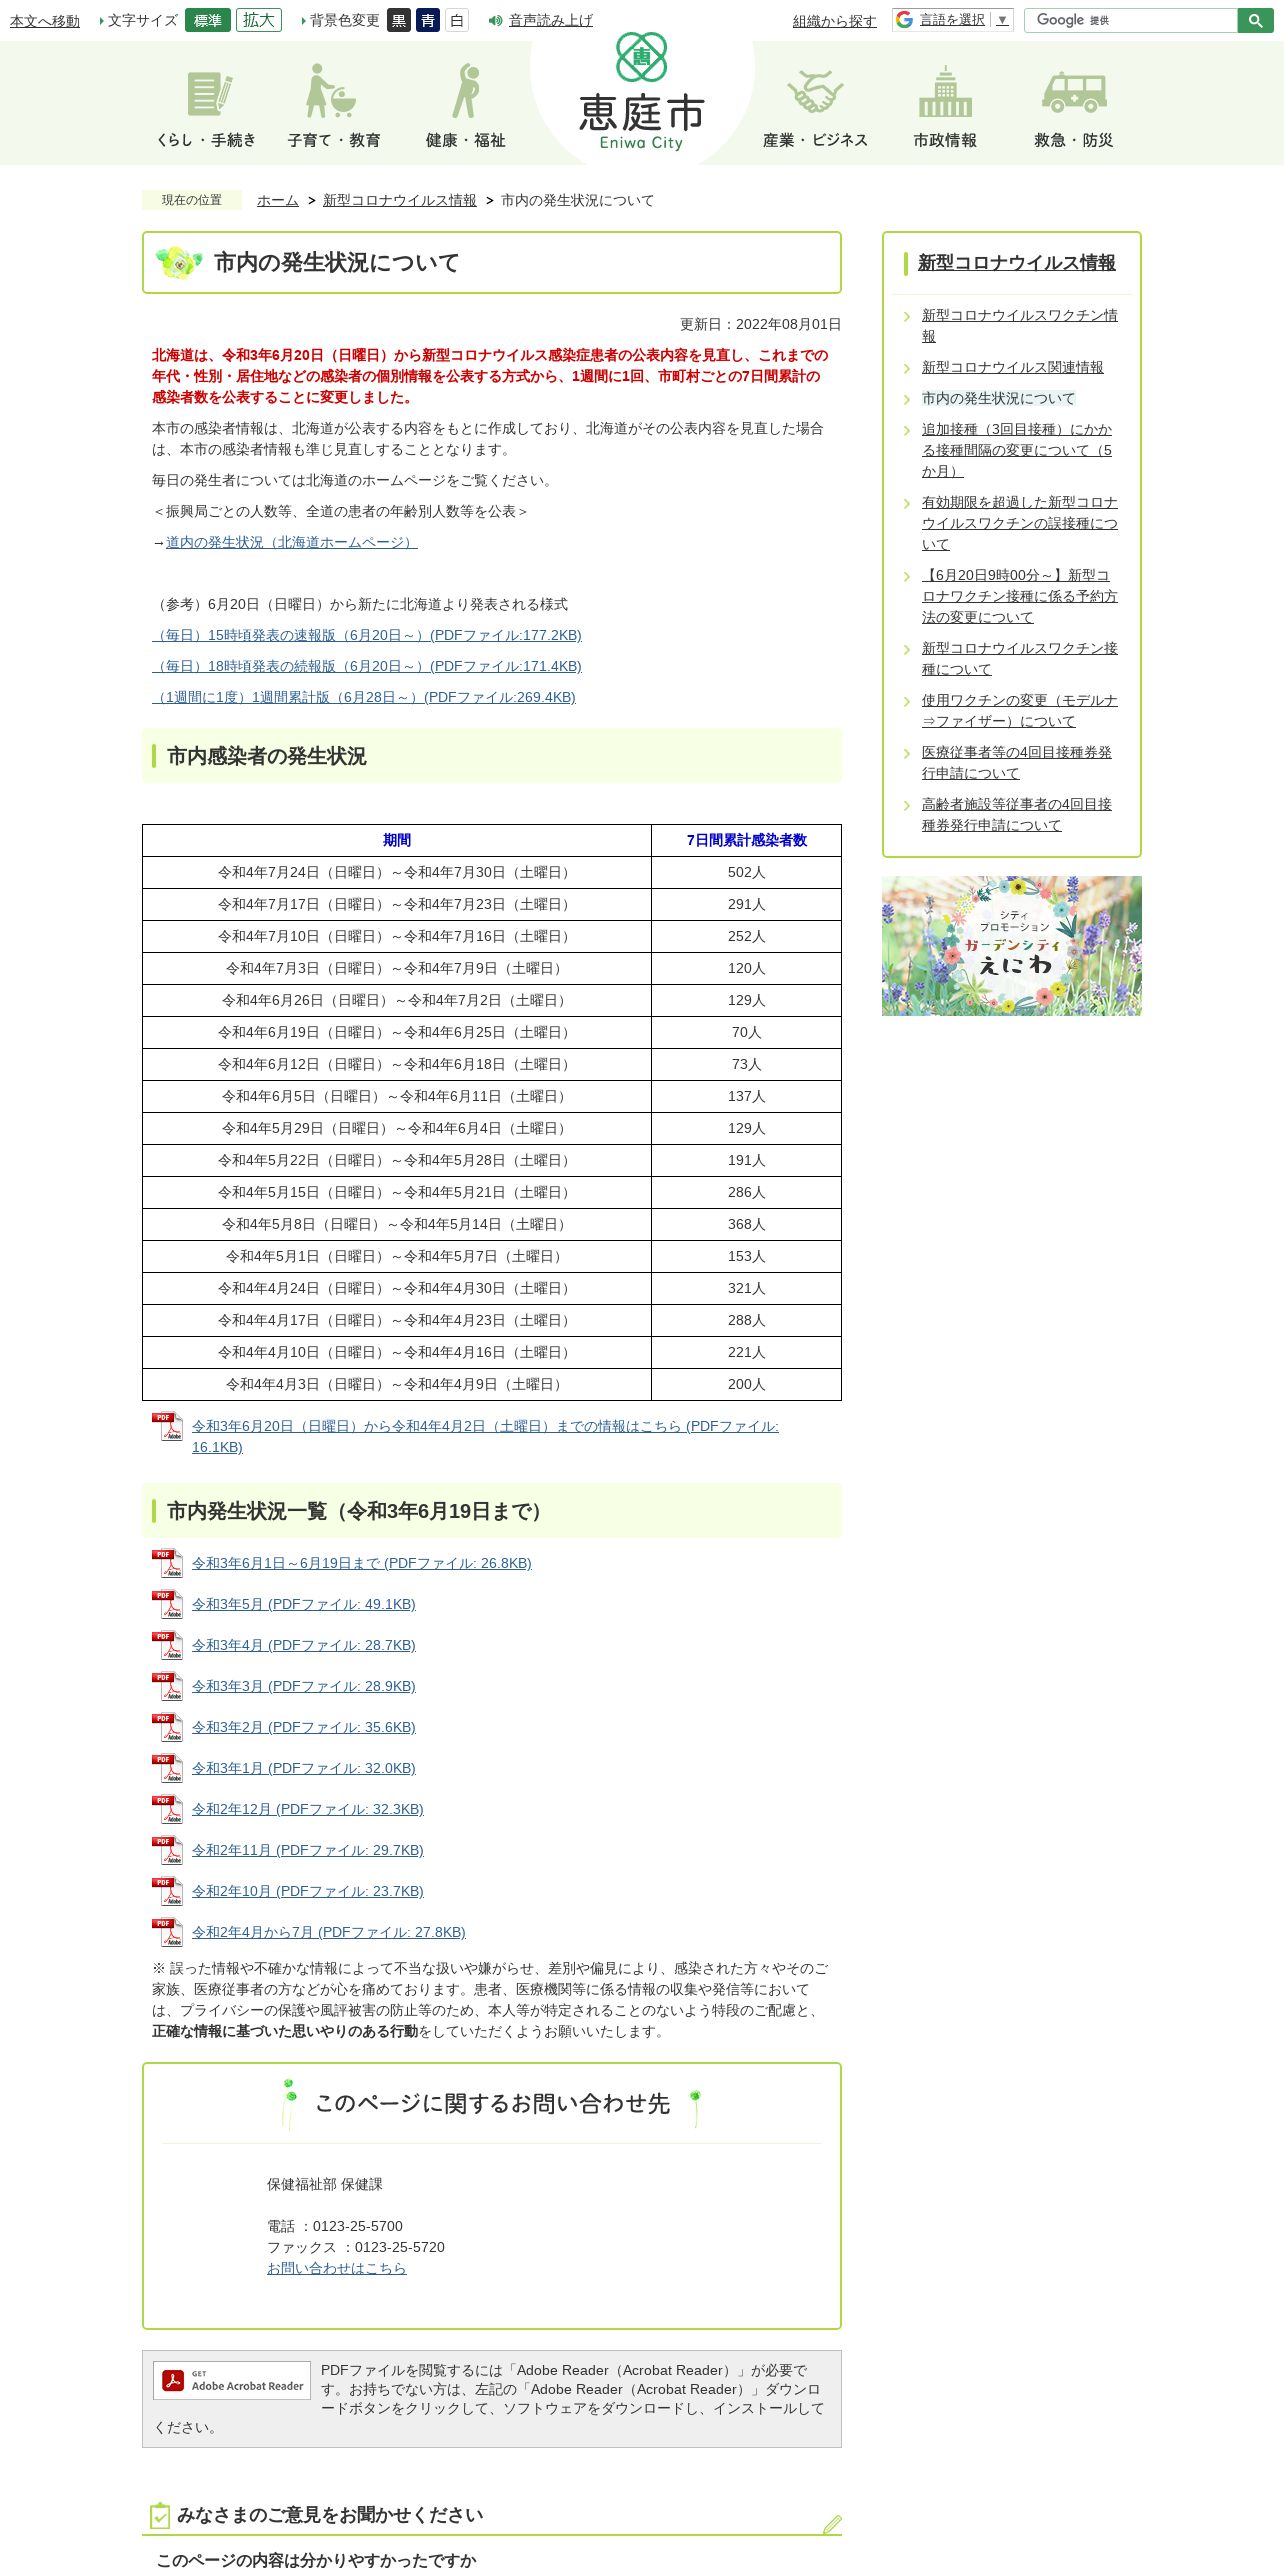
Task: Open sidebar 【6月20日9時00分～】 link
Action: (1020, 596)
